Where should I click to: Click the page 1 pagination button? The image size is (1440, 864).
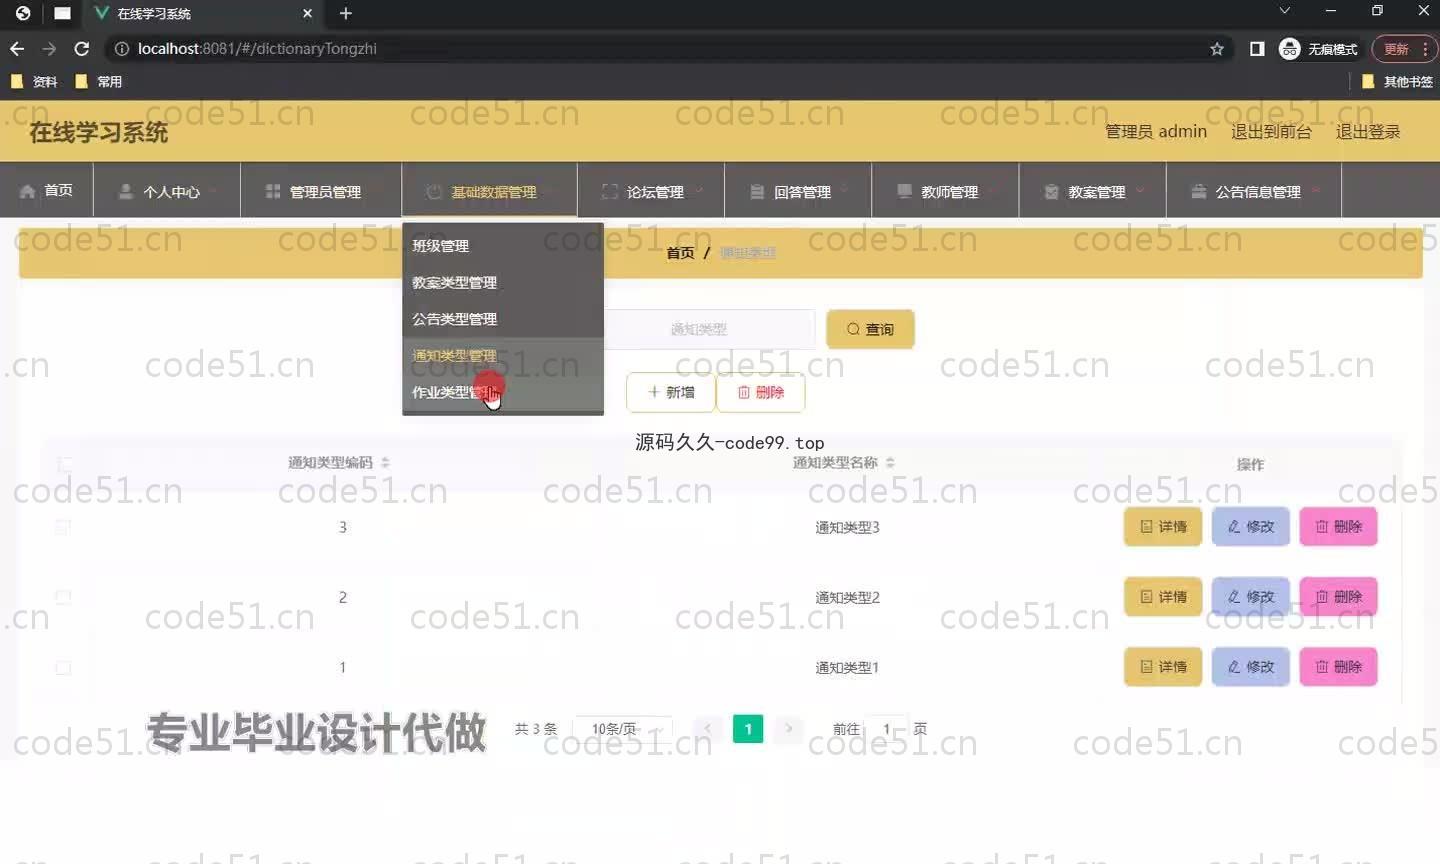(748, 729)
